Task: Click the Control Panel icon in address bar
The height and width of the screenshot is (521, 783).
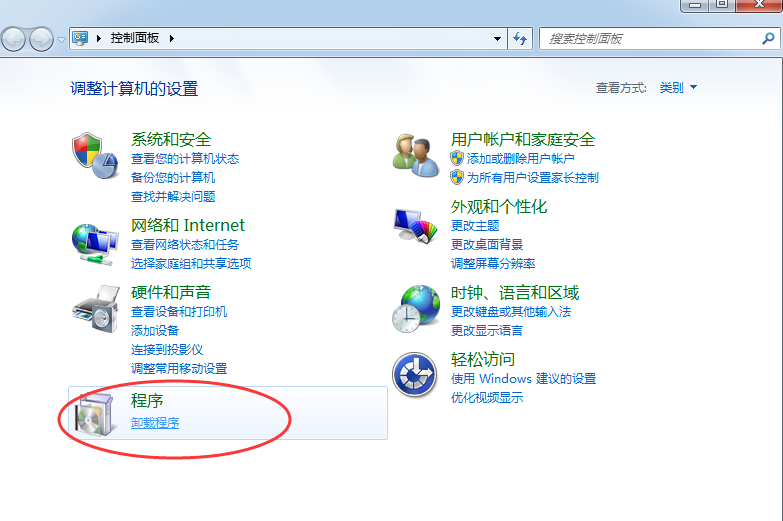Action: [80, 38]
